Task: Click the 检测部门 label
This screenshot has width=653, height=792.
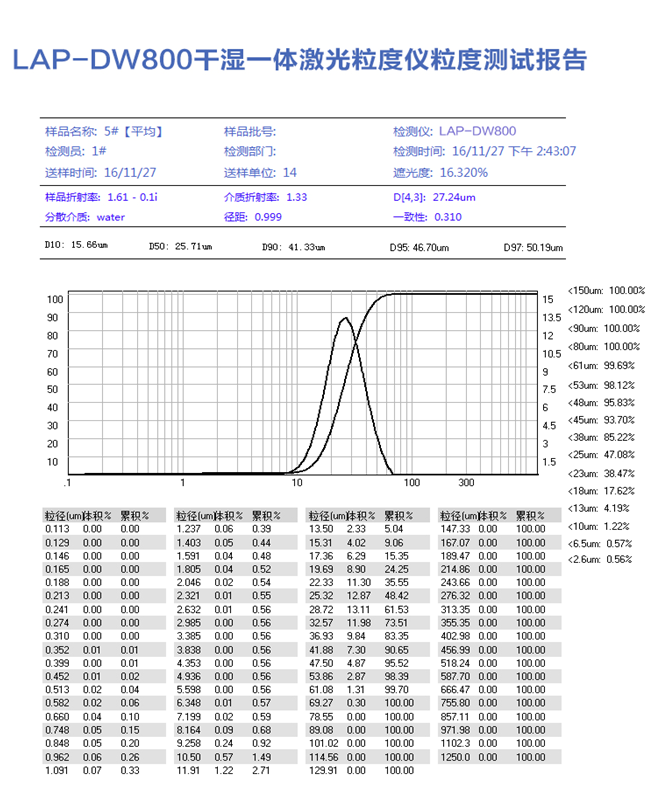Action: 249,151
